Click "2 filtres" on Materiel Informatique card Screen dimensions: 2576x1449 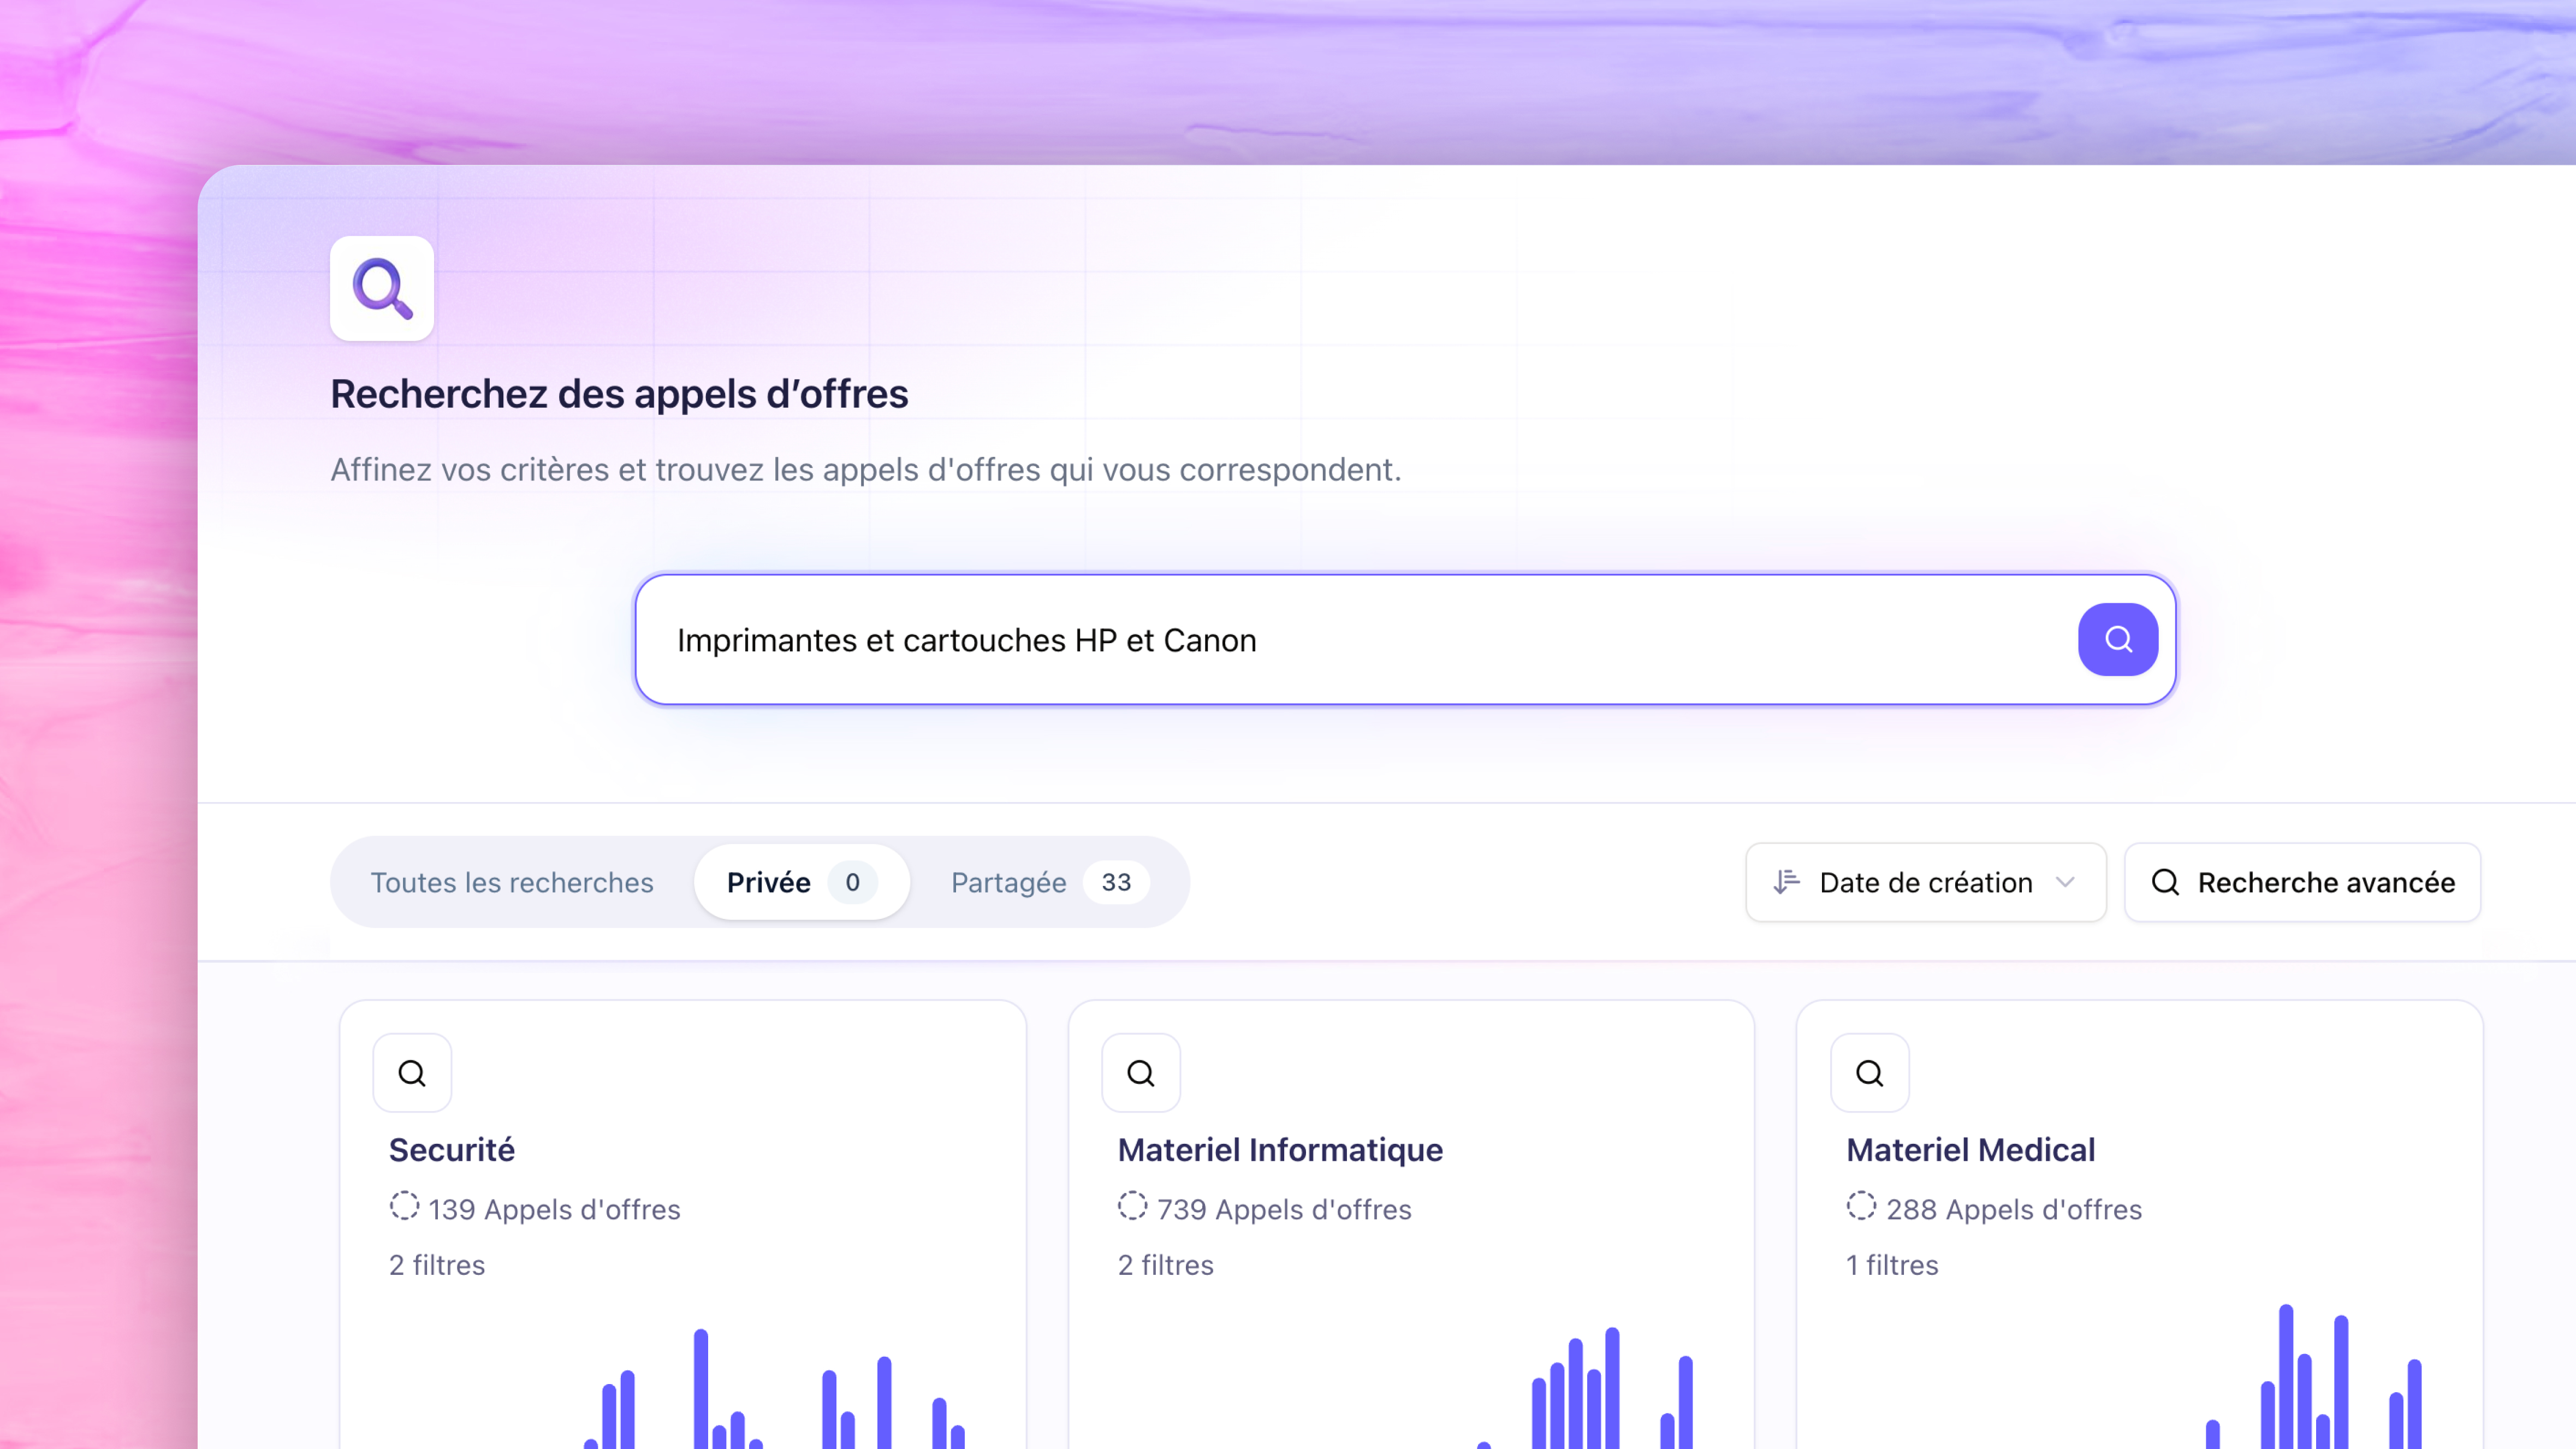(x=1165, y=1265)
